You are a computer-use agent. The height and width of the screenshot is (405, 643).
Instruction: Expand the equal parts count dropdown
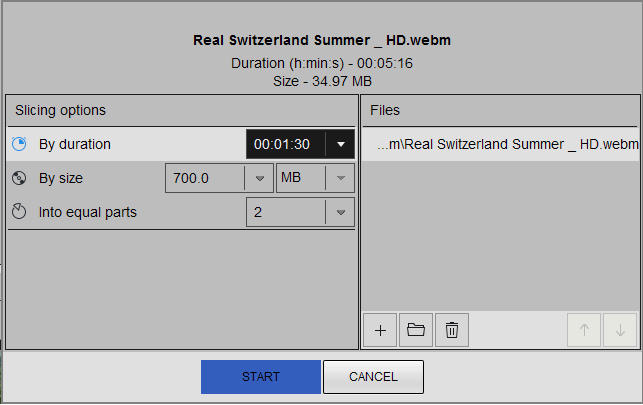tap(340, 212)
